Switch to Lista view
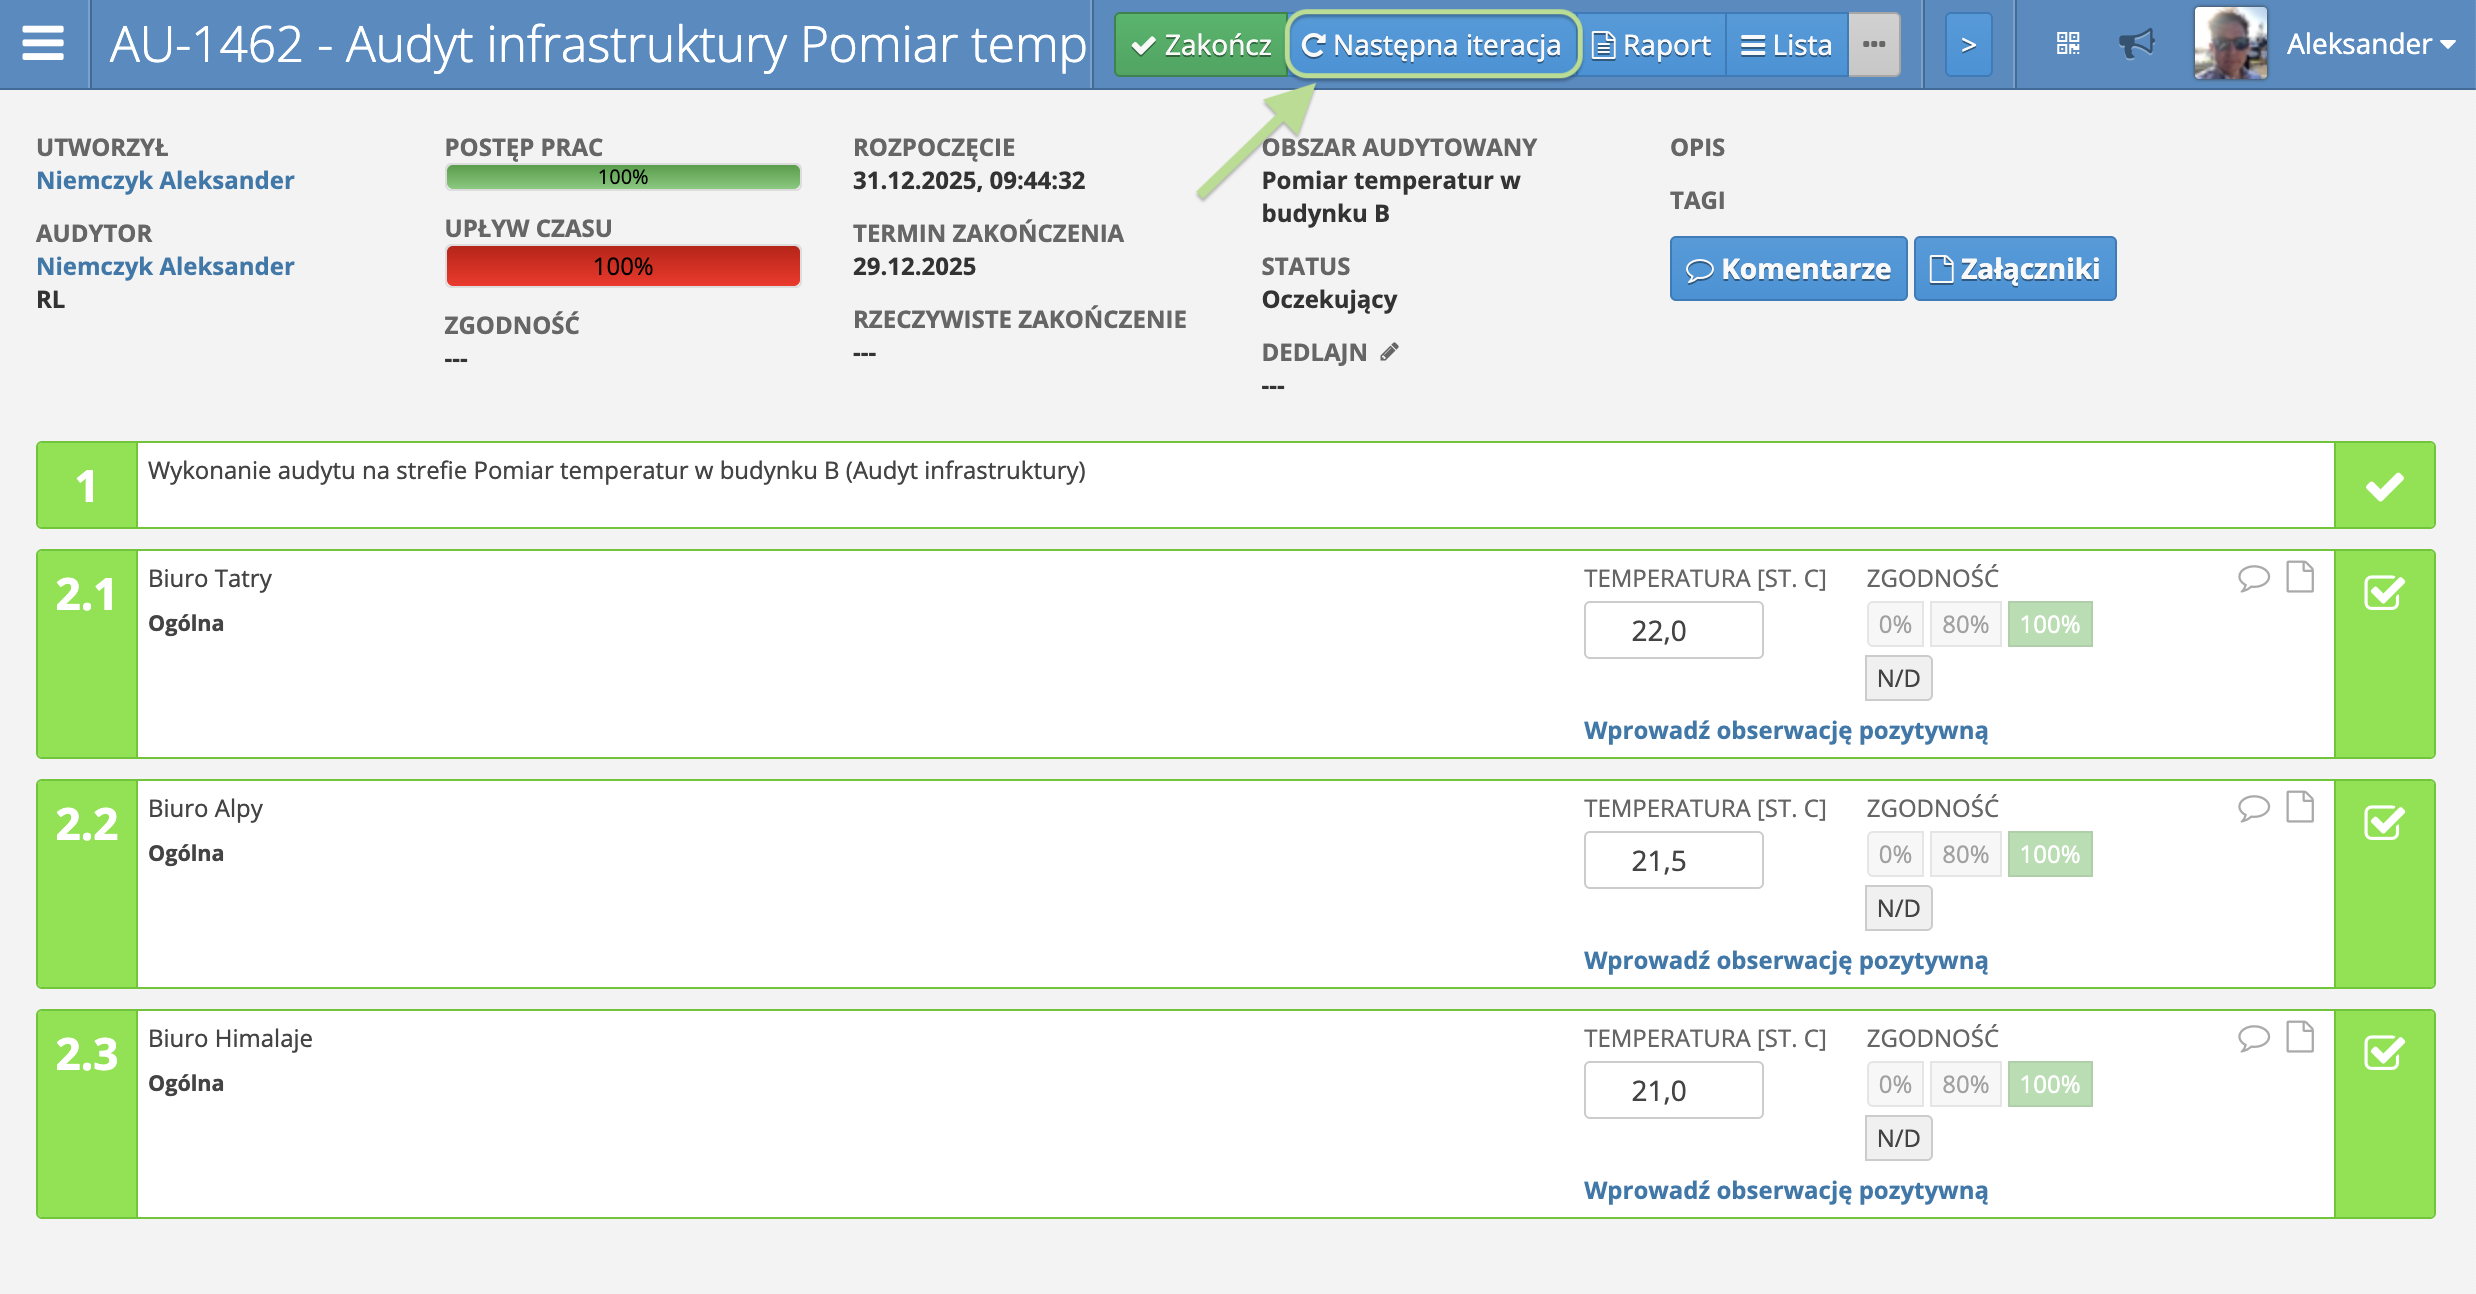 pyautogui.click(x=1786, y=44)
